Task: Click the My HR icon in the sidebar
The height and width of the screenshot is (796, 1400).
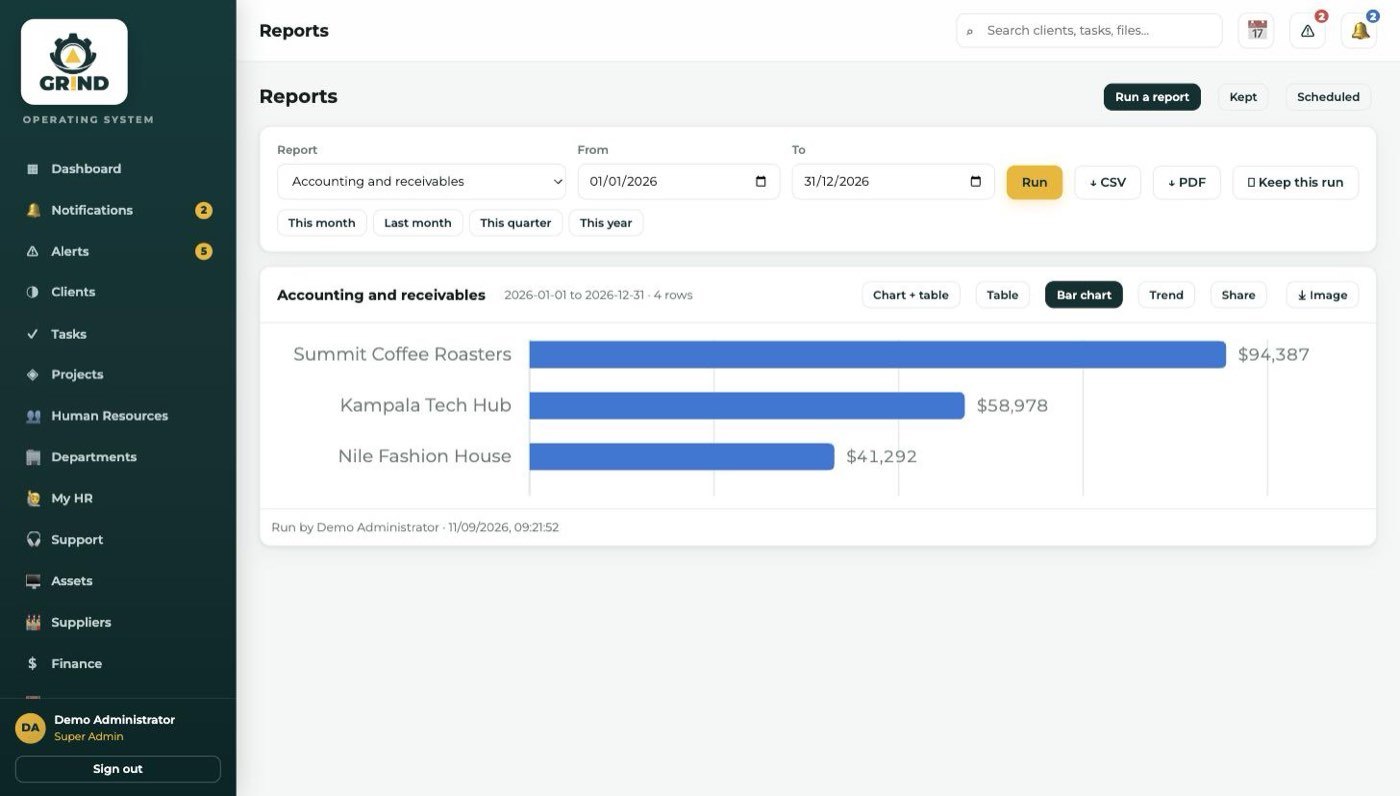Action: [33, 498]
